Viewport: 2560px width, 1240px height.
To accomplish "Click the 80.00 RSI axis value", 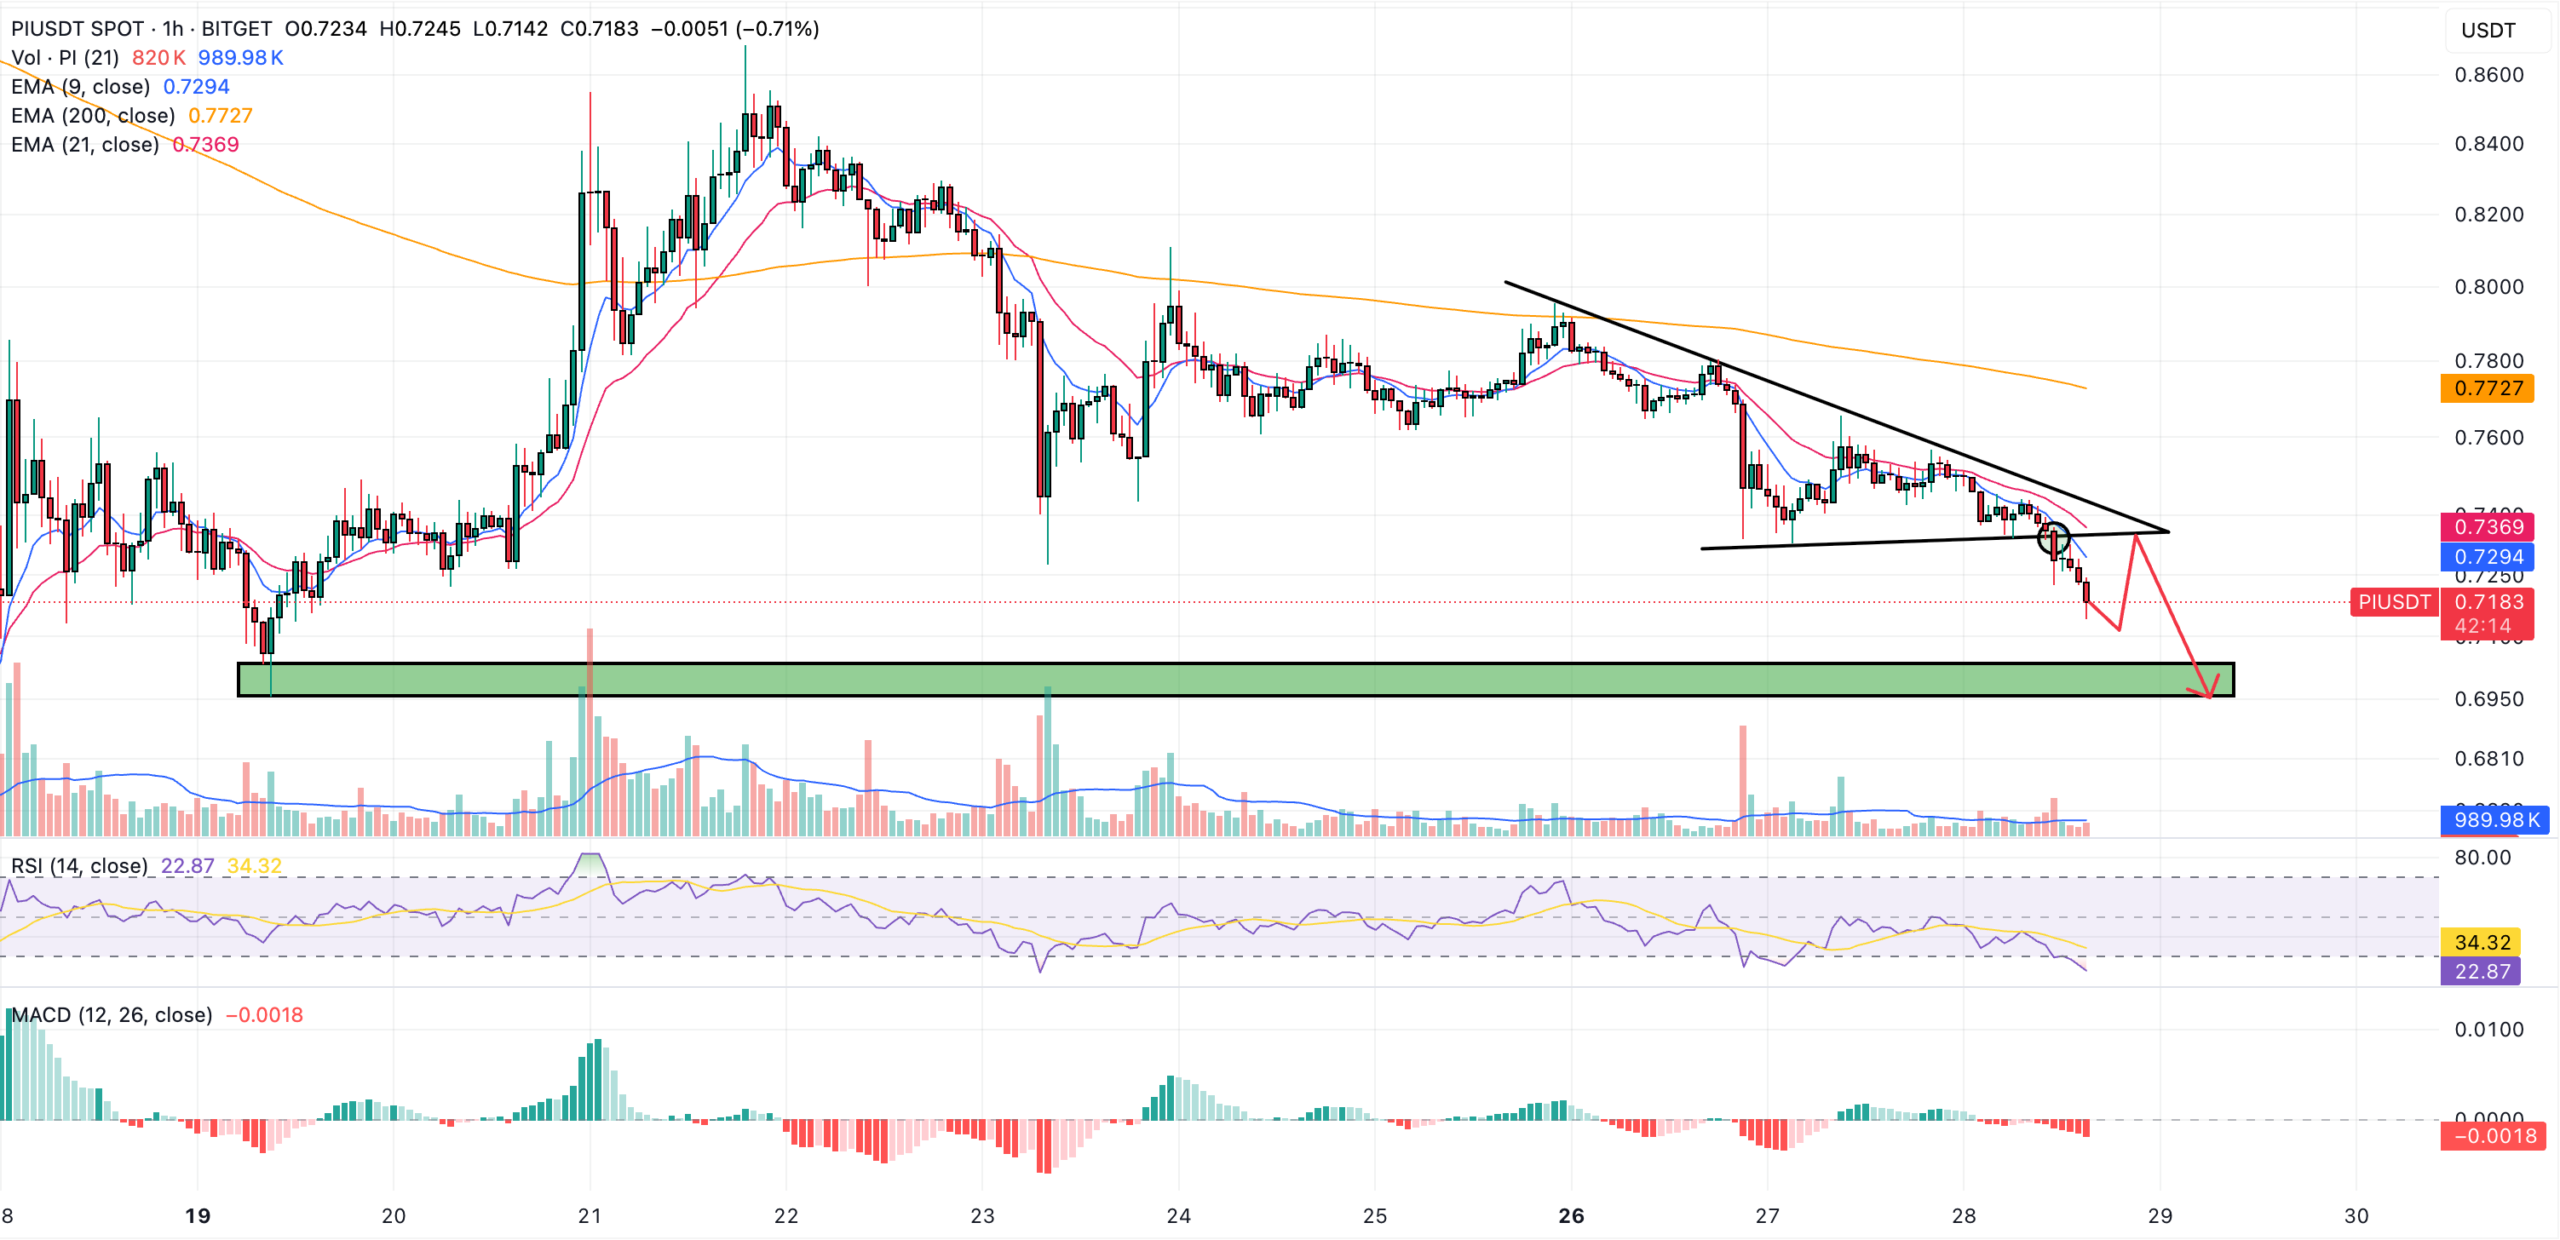I will pyautogui.click(x=2482, y=857).
